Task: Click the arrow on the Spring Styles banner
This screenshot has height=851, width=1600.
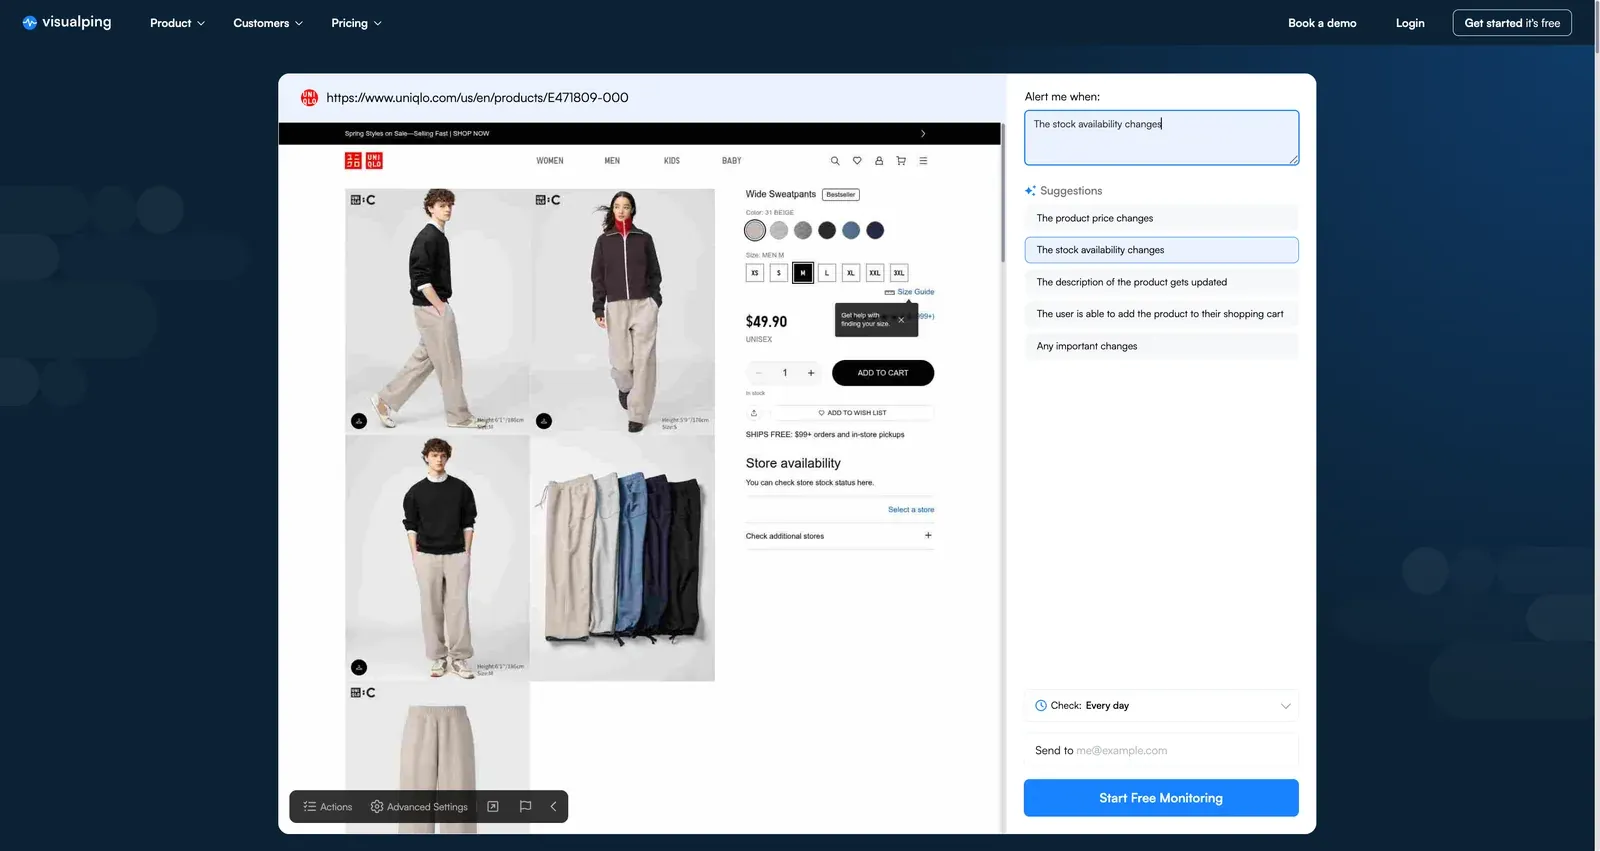Action: coord(923,133)
